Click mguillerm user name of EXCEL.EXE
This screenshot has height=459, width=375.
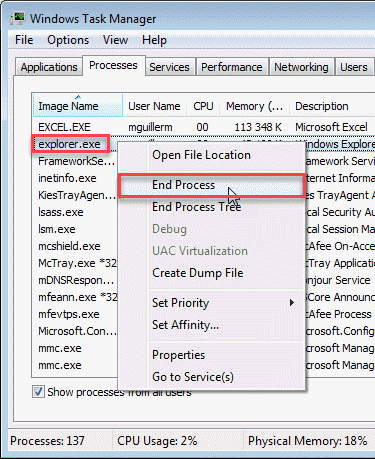[x=150, y=127]
